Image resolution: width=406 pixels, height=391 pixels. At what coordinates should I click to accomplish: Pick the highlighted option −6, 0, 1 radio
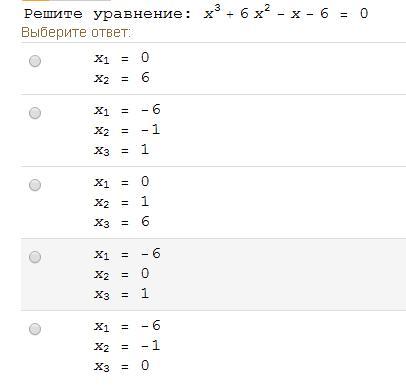tap(35, 257)
